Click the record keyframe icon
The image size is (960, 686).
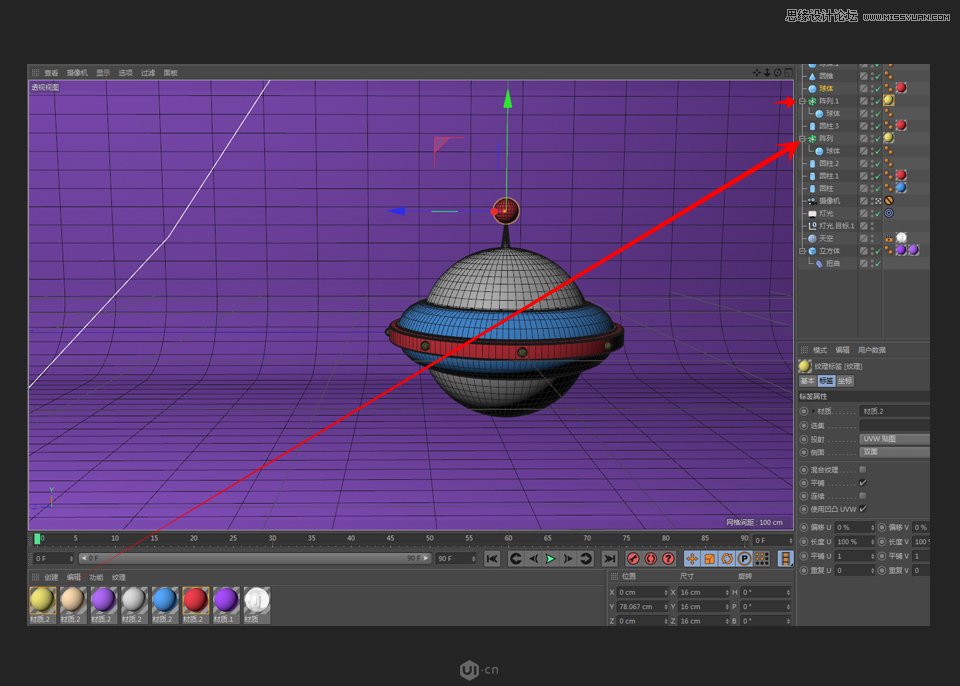pyautogui.click(x=631, y=558)
